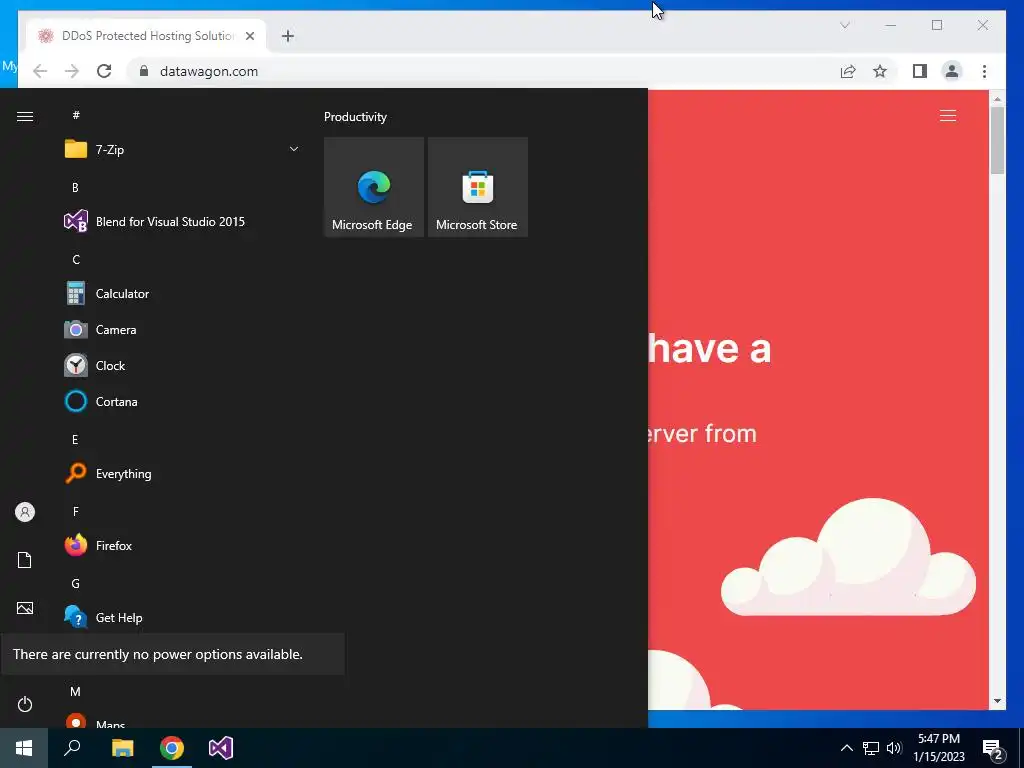The width and height of the screenshot is (1024, 768).
Task: Show hidden system tray icons
Action: click(846, 748)
